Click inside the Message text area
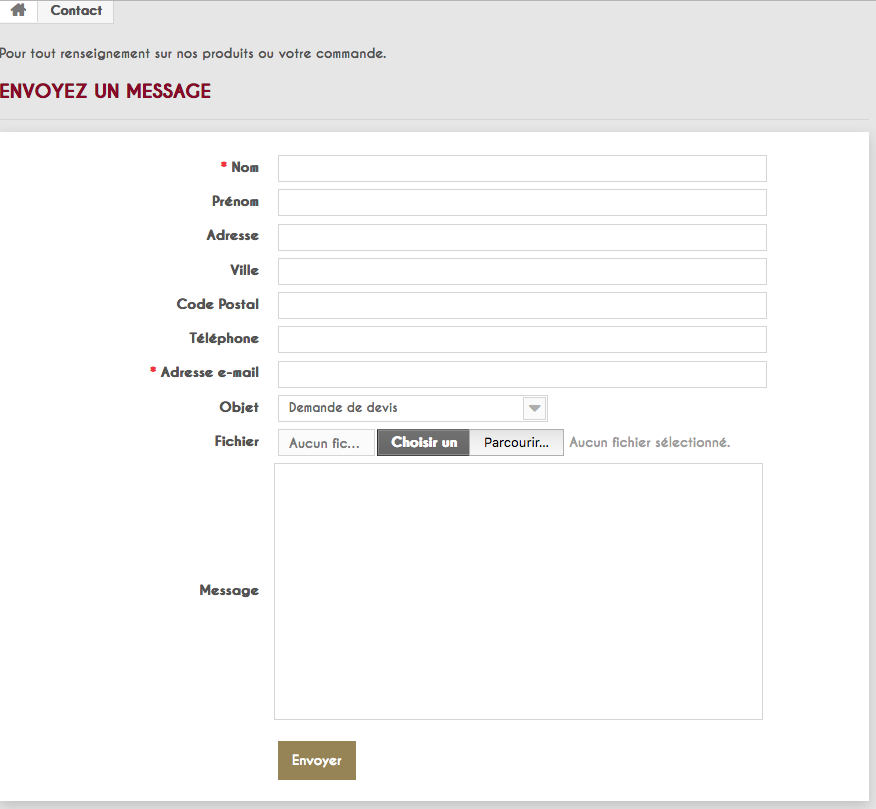 pos(518,591)
